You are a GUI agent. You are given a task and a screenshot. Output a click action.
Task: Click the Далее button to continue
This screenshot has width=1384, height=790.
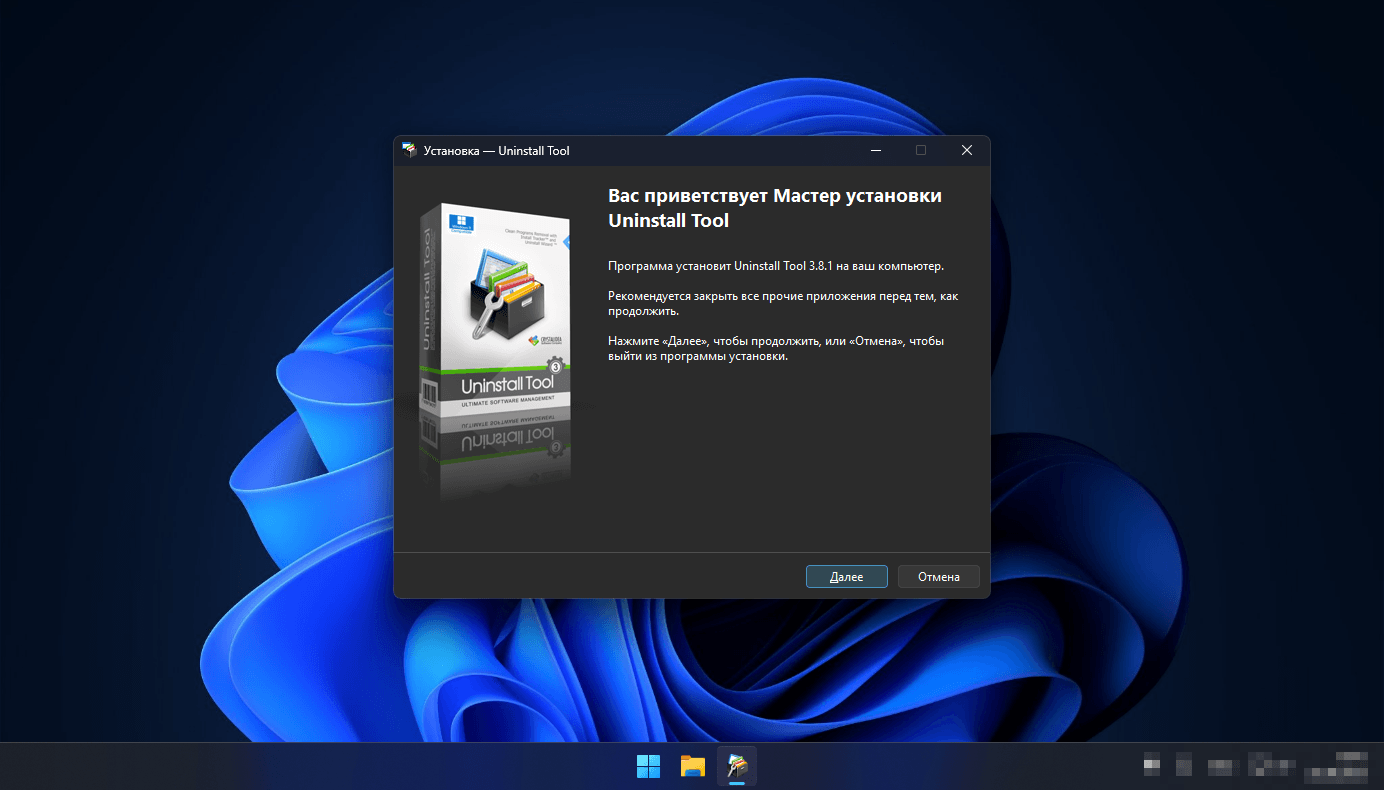click(846, 577)
